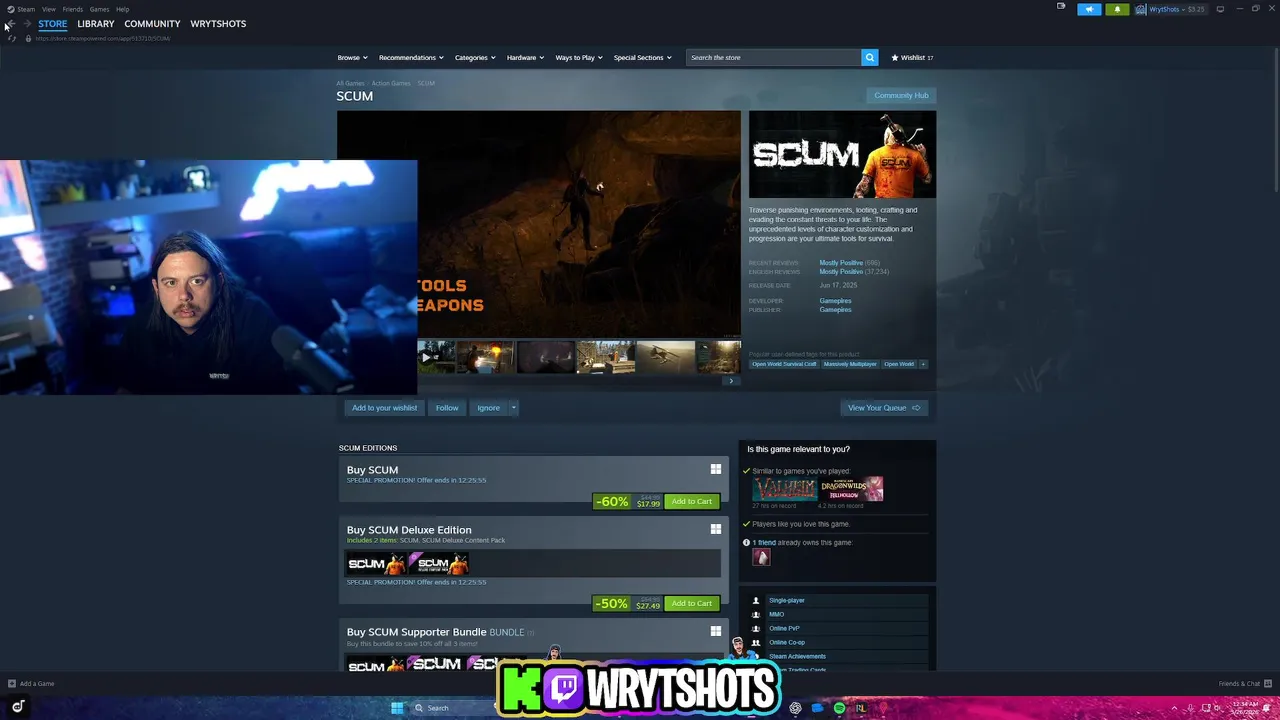The image size is (1280, 720).
Task: Open Friends & Chat
Action: [x=1243, y=684]
